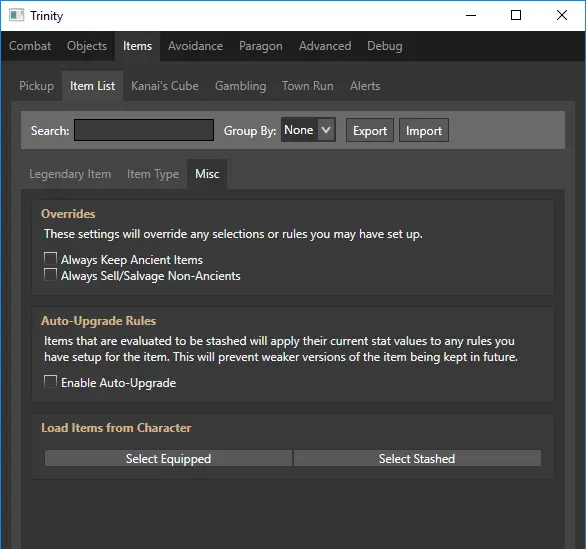Click the Select Stashed button
Image resolution: width=586 pixels, height=549 pixels.
click(x=417, y=458)
